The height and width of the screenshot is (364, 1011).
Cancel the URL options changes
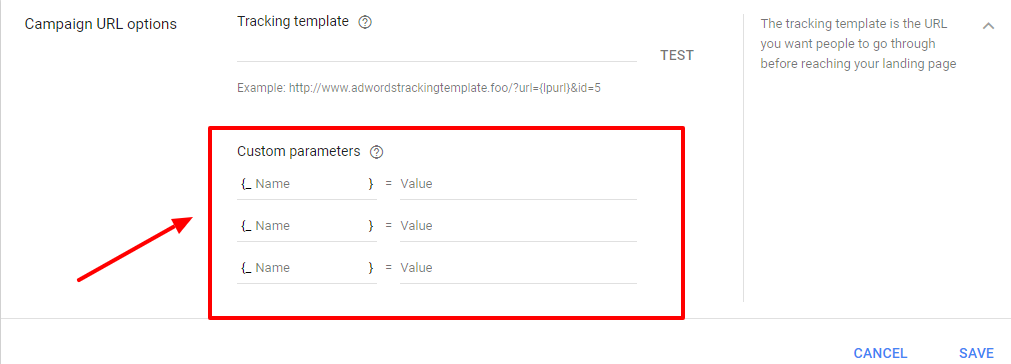click(880, 353)
